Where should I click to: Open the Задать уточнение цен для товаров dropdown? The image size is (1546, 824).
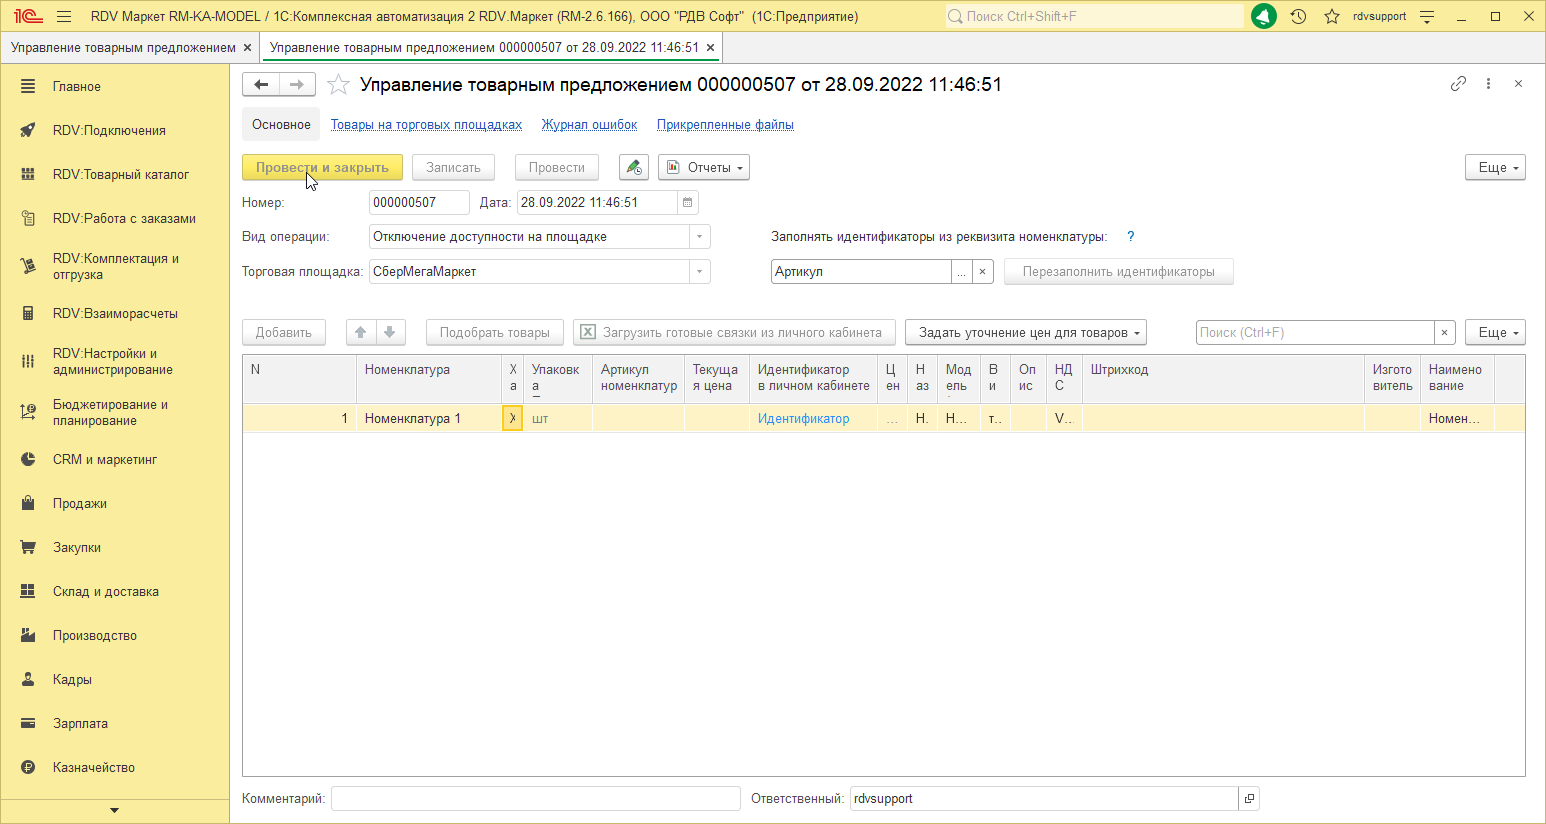coord(1025,333)
